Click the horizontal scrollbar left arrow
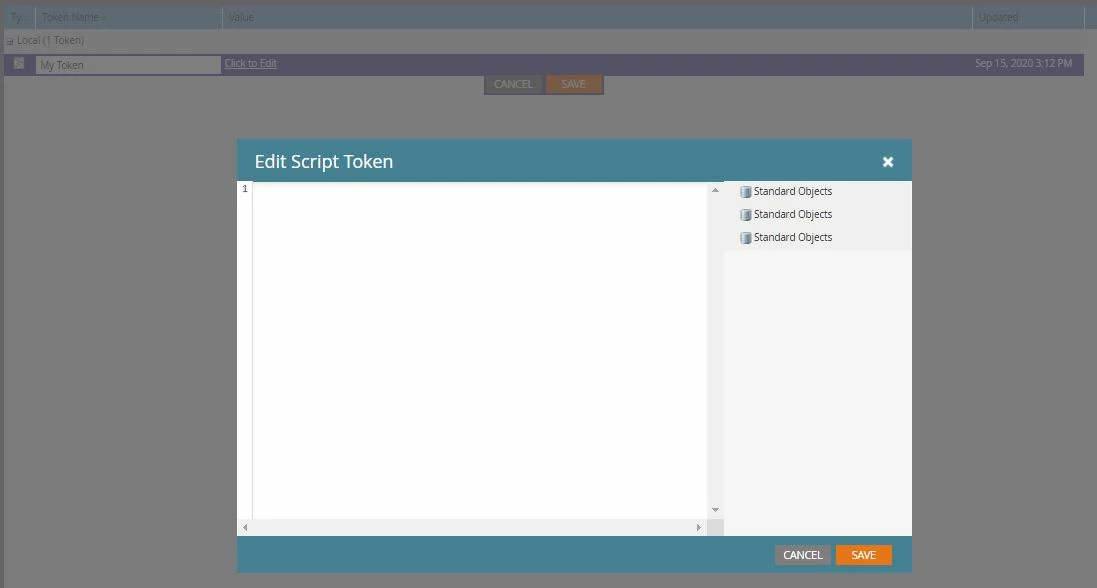The width and height of the screenshot is (1097, 588). point(245,528)
